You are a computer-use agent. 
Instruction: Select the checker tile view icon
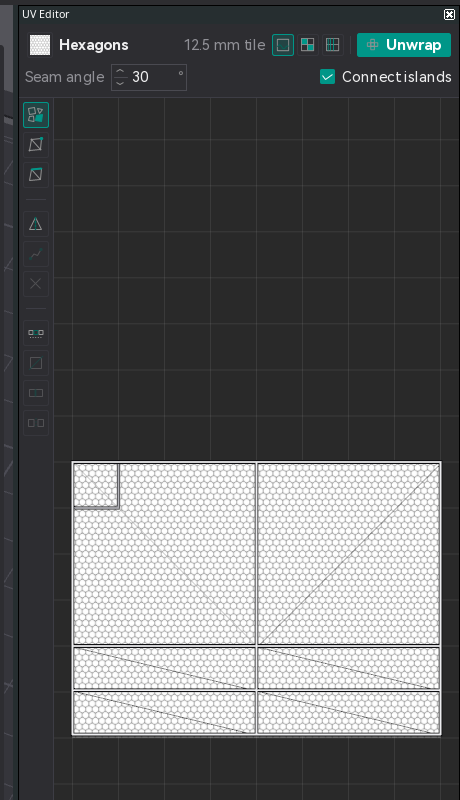tap(308, 45)
